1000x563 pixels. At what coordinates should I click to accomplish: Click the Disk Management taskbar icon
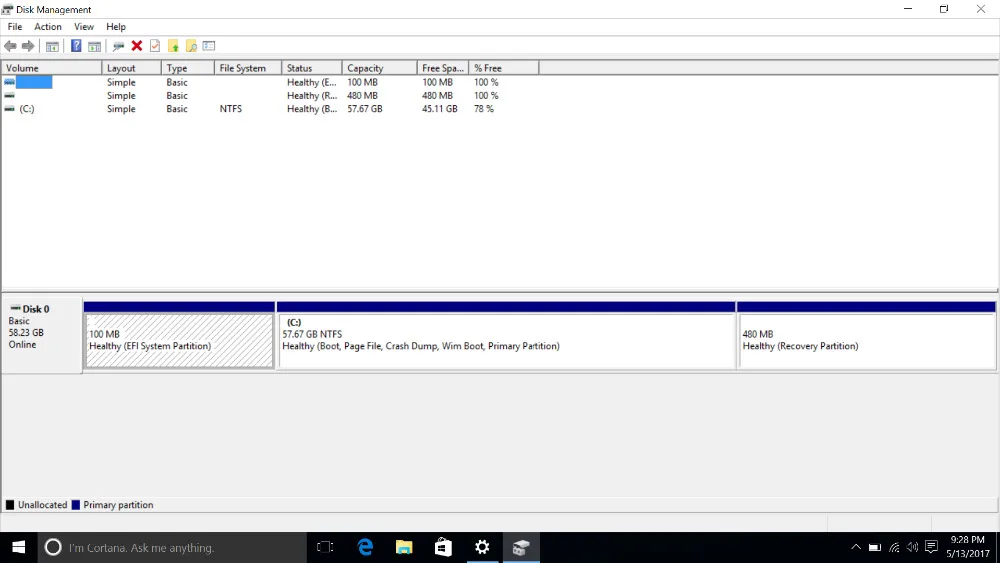tap(521, 548)
